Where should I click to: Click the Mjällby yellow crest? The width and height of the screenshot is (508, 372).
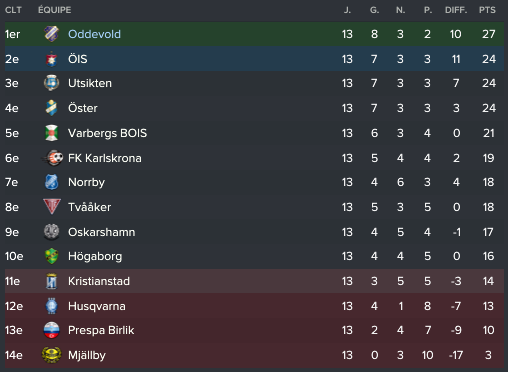52,355
